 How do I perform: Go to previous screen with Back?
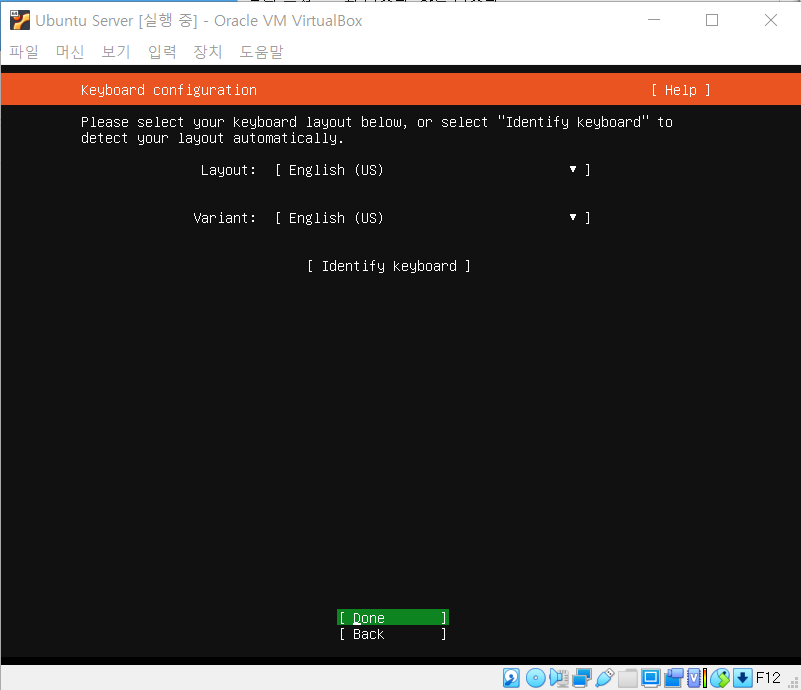point(393,634)
